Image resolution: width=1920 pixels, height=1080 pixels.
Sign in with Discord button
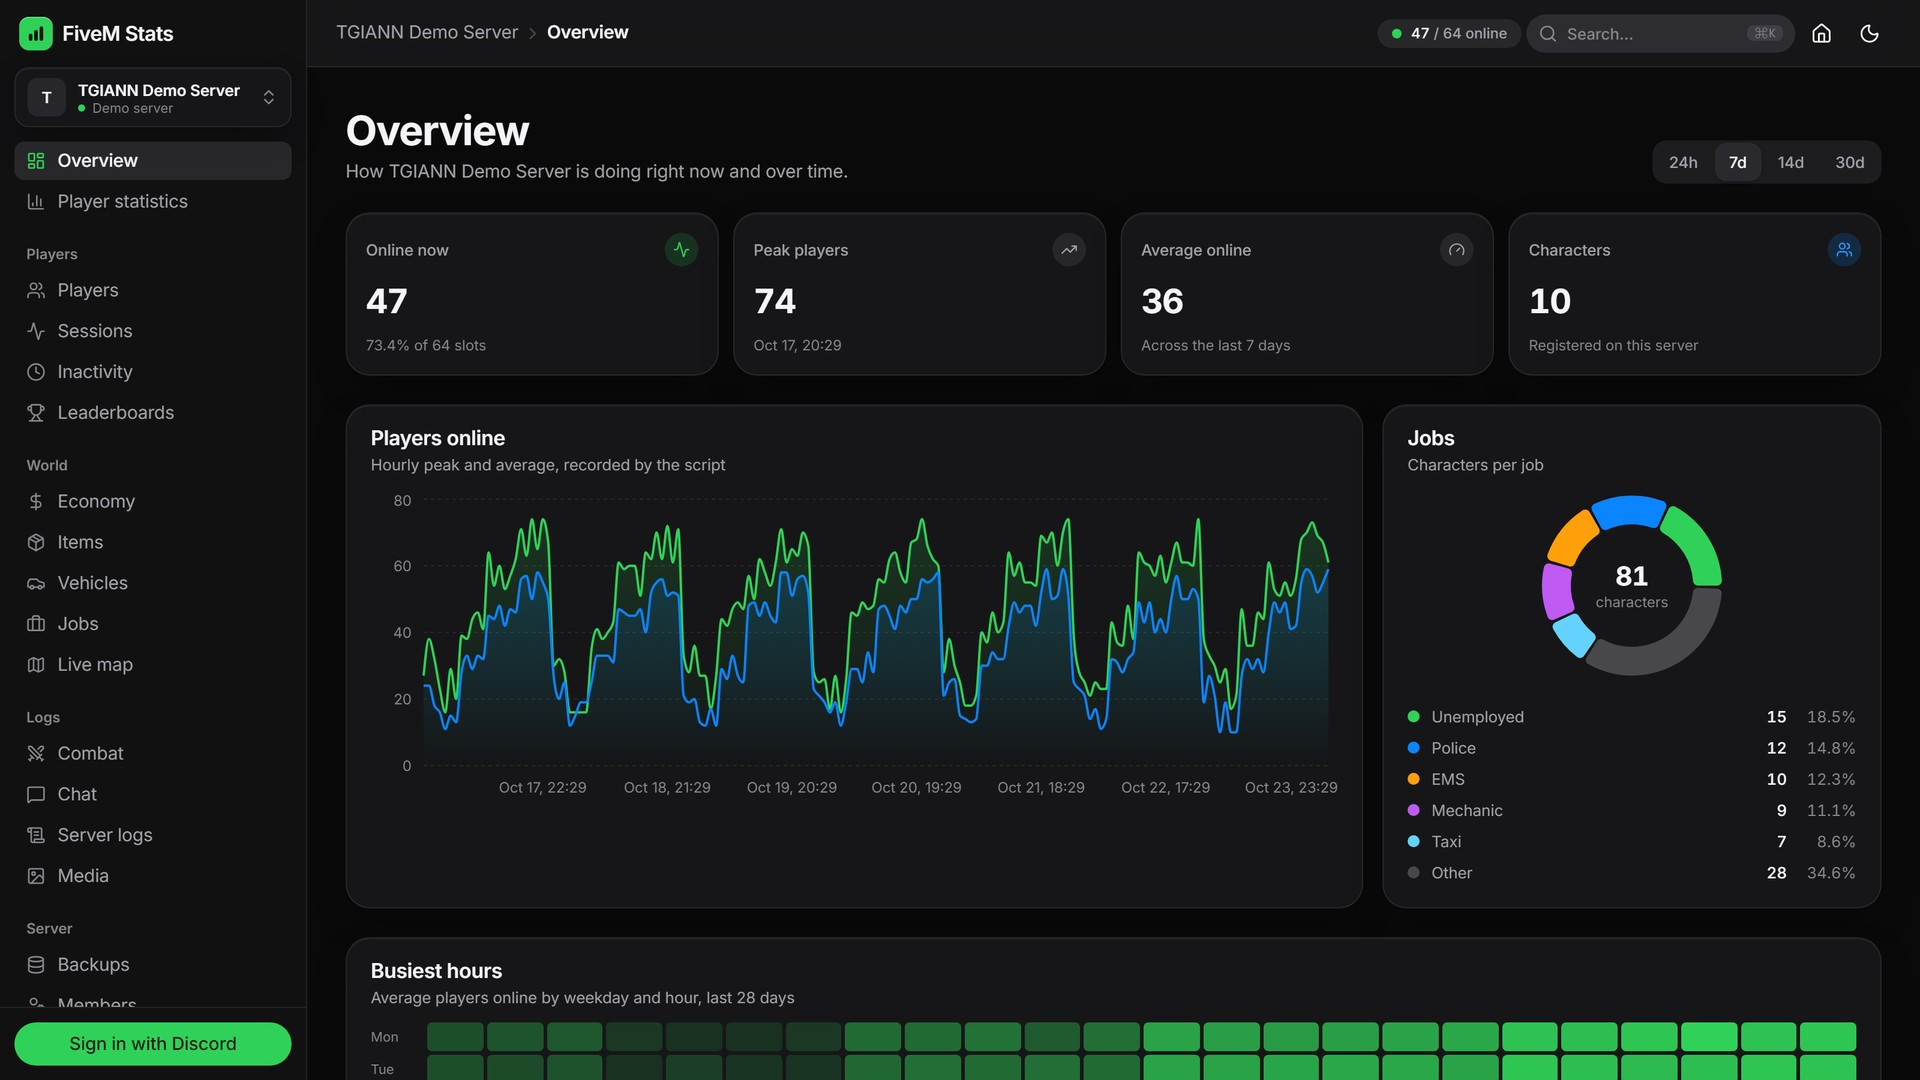coord(153,1043)
